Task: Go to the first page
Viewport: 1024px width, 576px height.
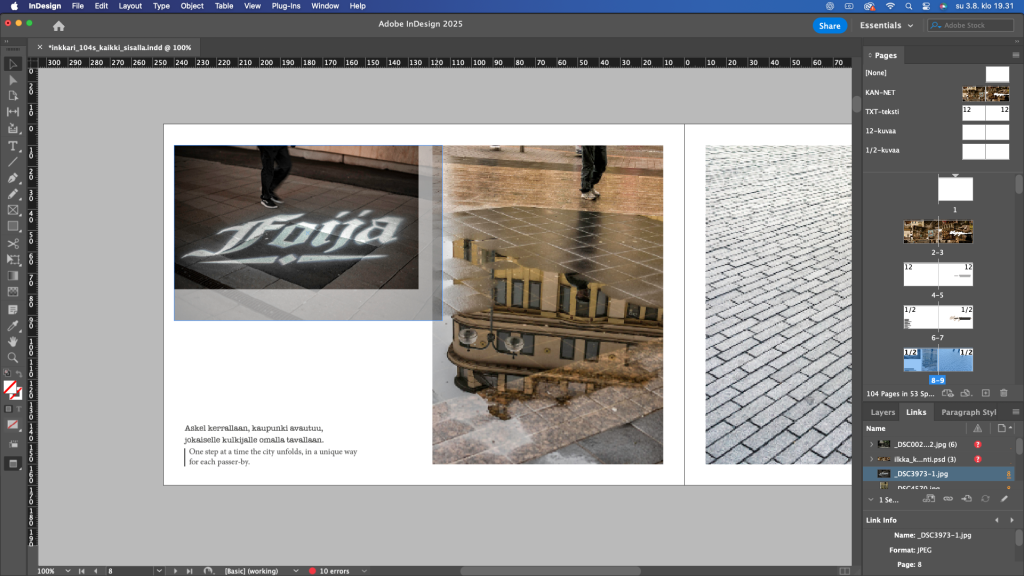Action: [x=82, y=571]
